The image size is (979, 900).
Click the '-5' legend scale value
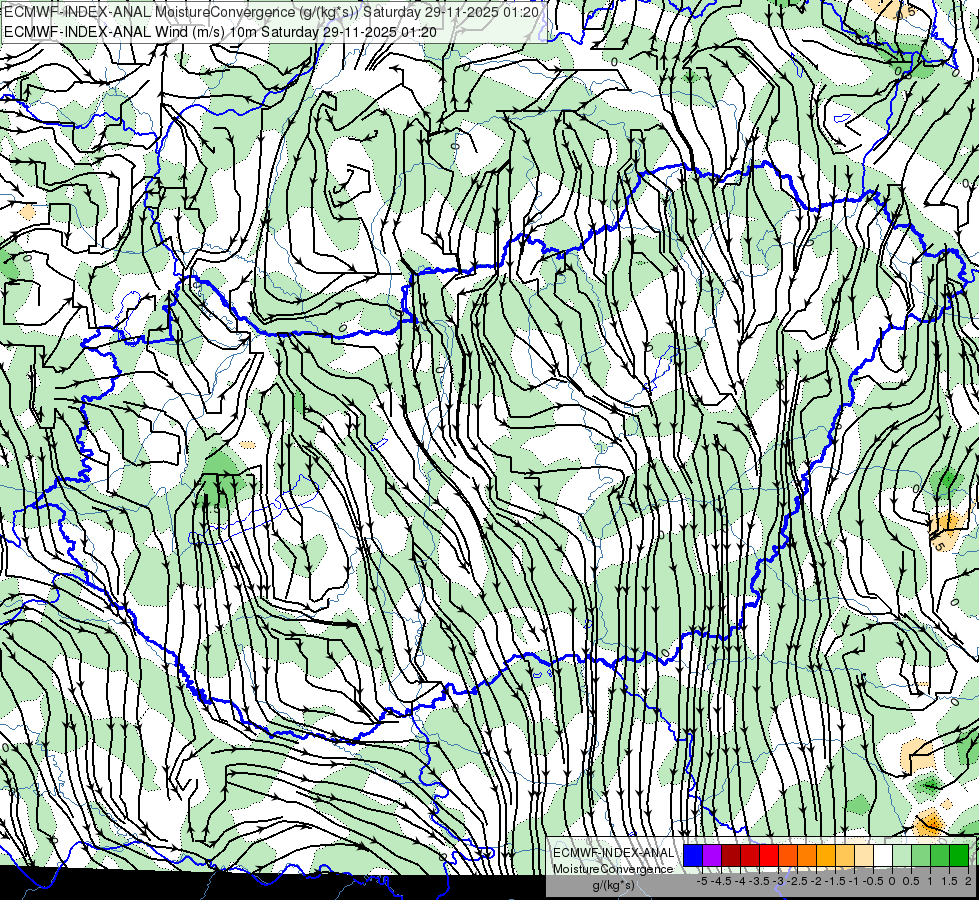[702, 881]
